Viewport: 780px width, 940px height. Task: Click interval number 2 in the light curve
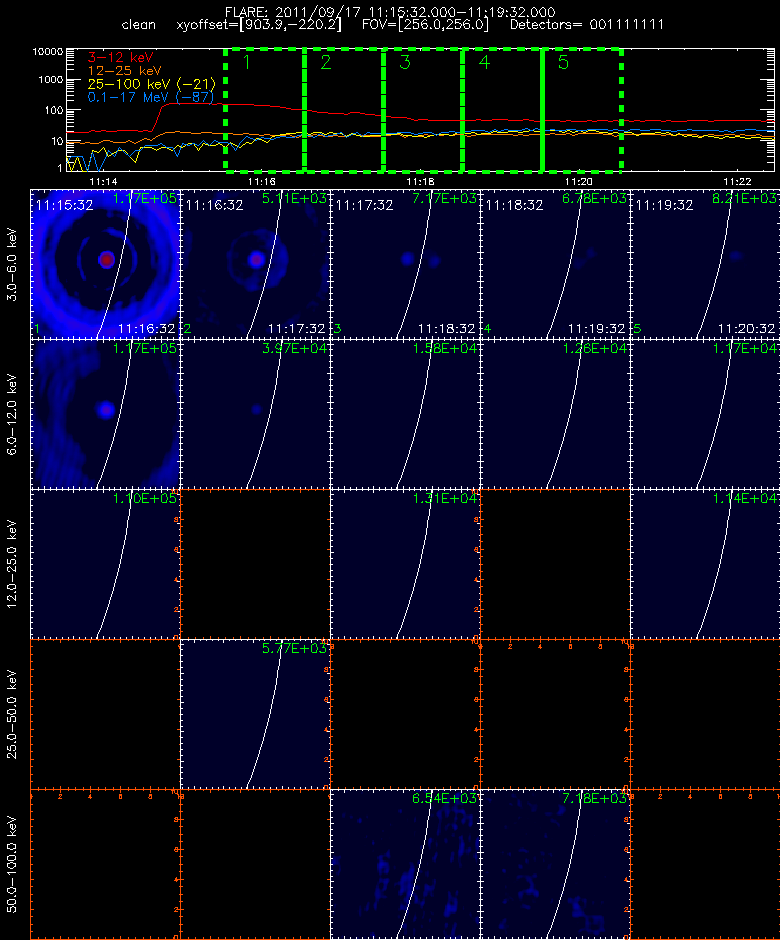coord(326,62)
